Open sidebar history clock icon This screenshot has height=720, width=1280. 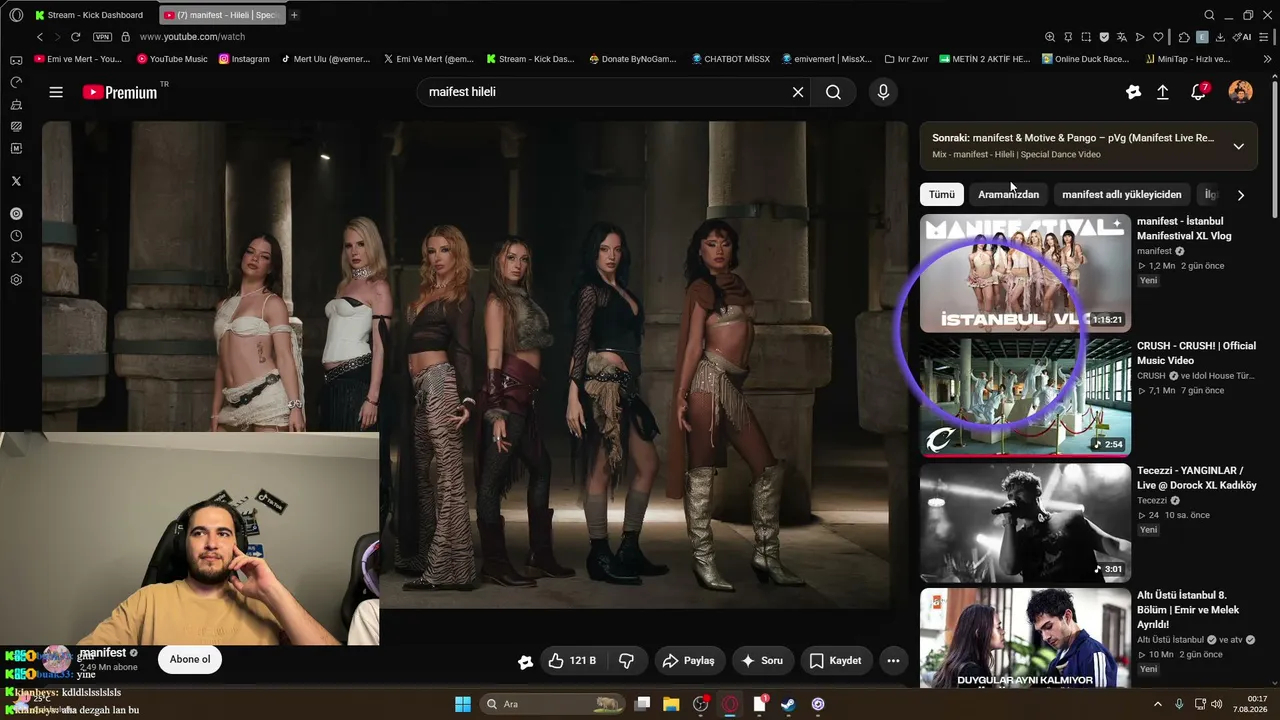click(16, 236)
